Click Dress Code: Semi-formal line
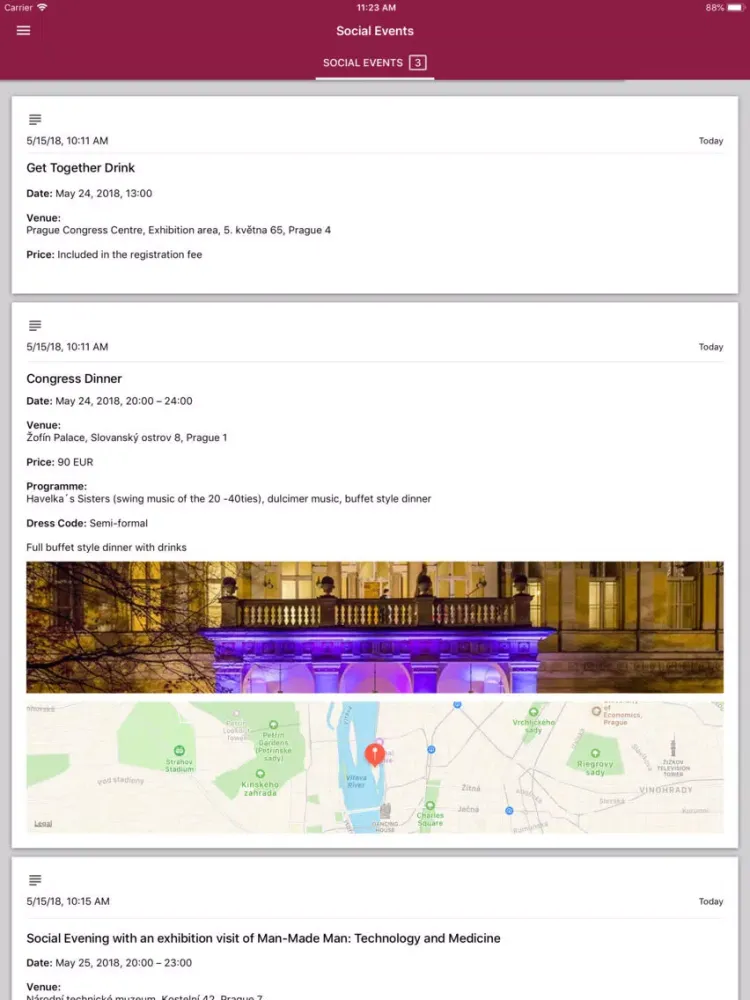 coord(87,523)
